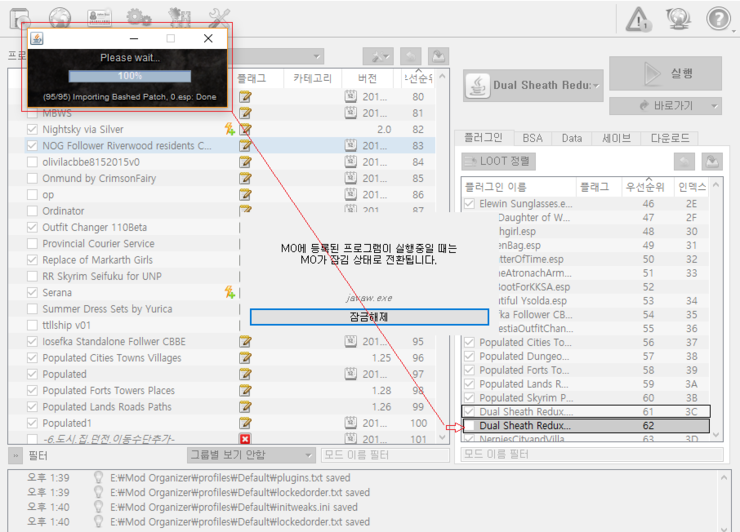Screen dimensions: 740x532
Task: Click 모드 이름 필터 field under mod list
Action: tap(385, 455)
